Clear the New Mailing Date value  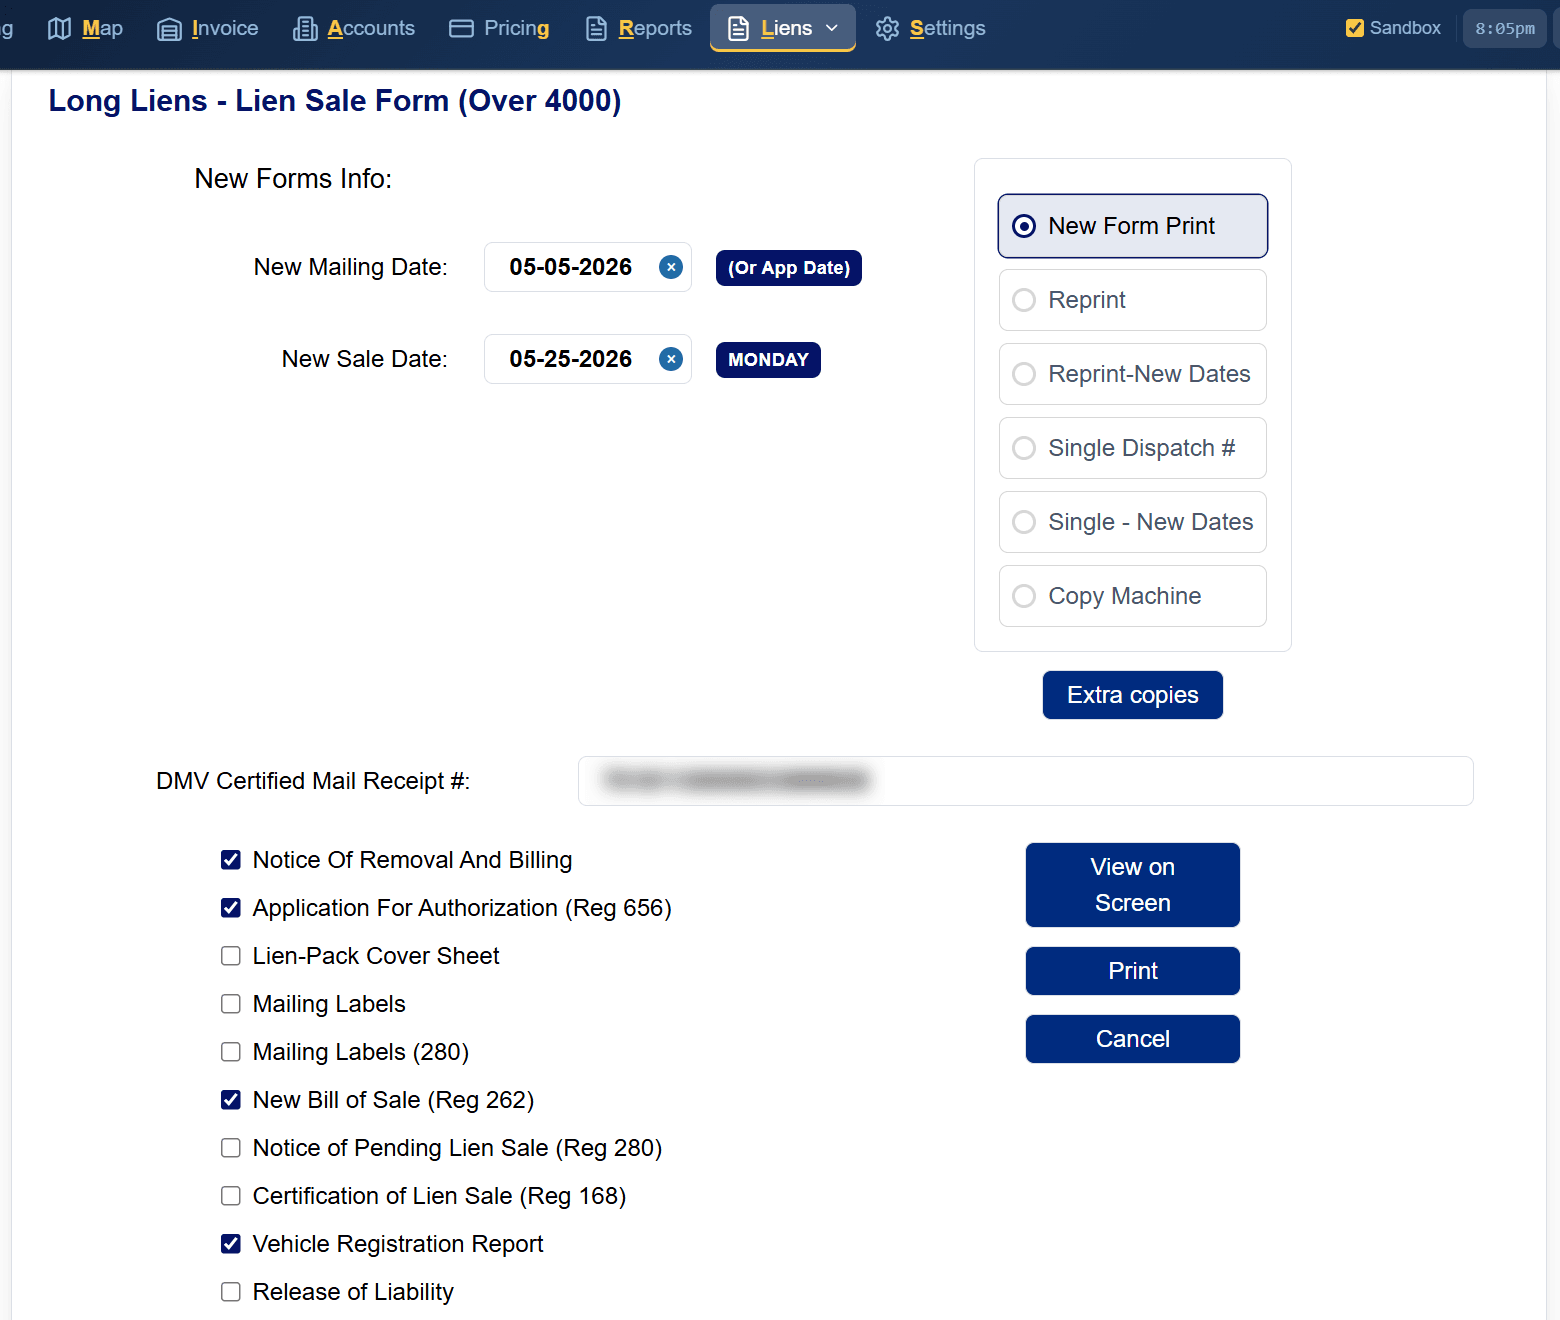click(x=671, y=267)
